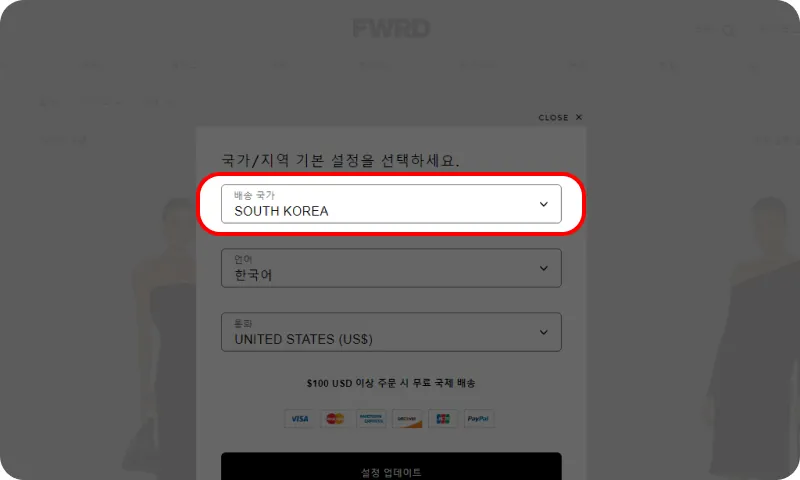Screen dimensions: 800x480
Task: Click the American Express card icon
Action: pyautogui.click(x=371, y=419)
